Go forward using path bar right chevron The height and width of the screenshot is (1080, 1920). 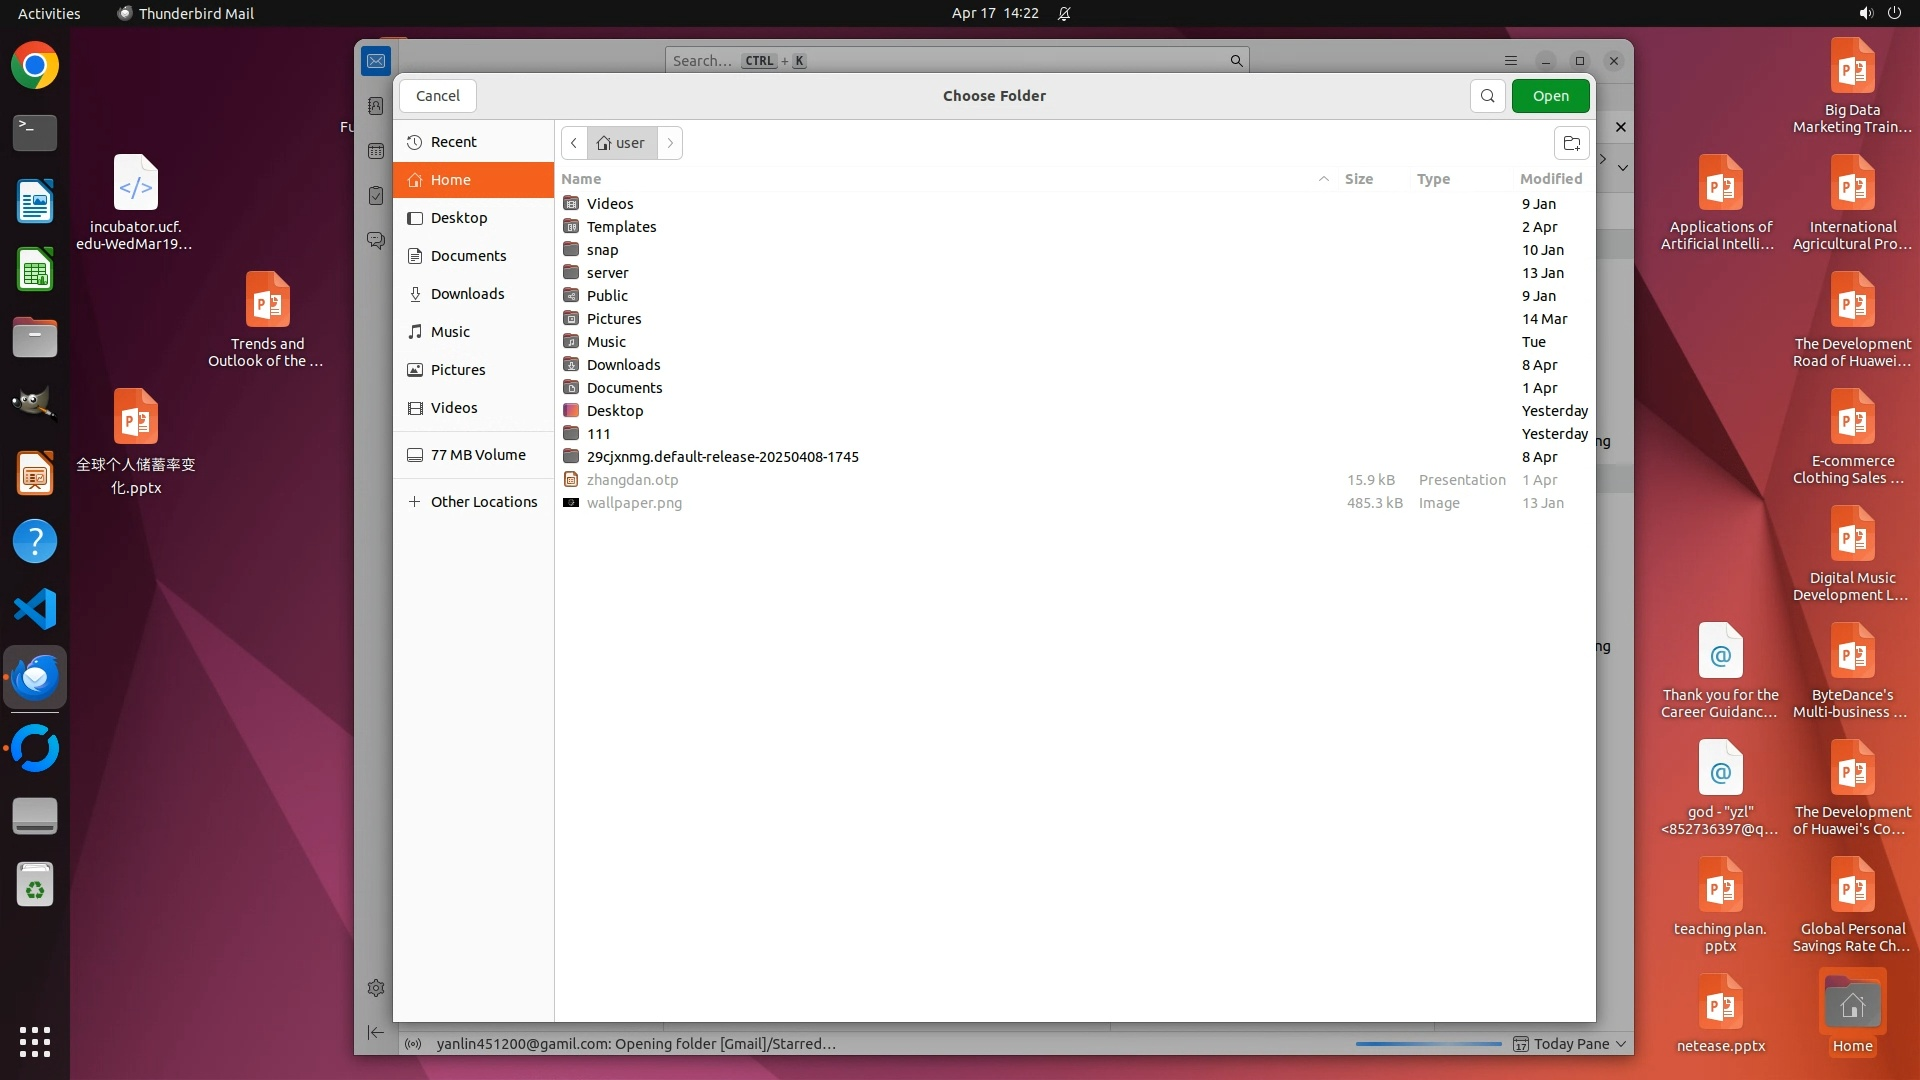[x=670, y=143]
